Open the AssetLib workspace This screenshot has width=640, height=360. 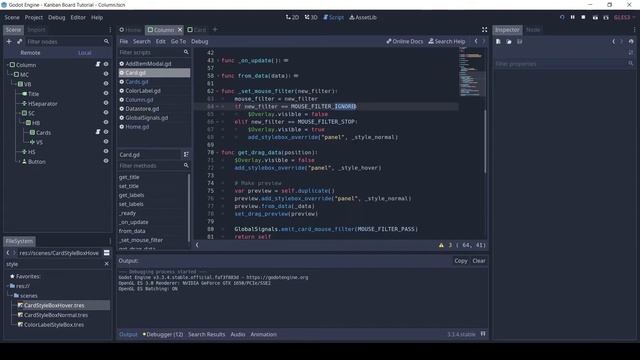pos(363,18)
